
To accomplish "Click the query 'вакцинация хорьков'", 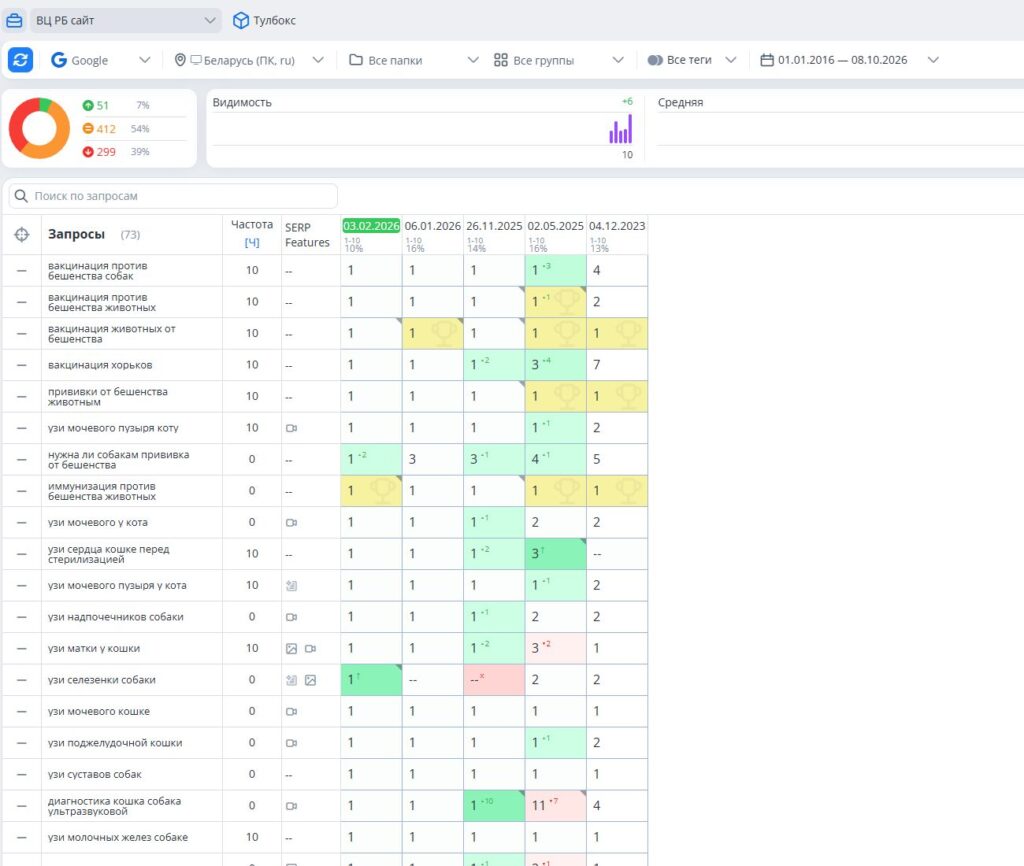I will (100, 365).
